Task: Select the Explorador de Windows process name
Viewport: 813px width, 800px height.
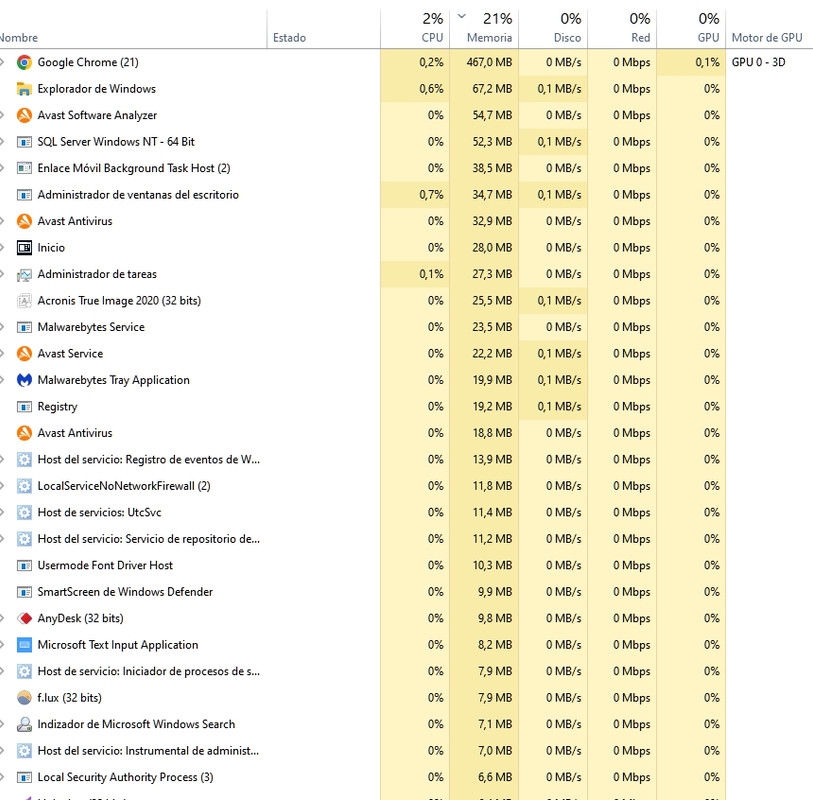Action: click(96, 89)
